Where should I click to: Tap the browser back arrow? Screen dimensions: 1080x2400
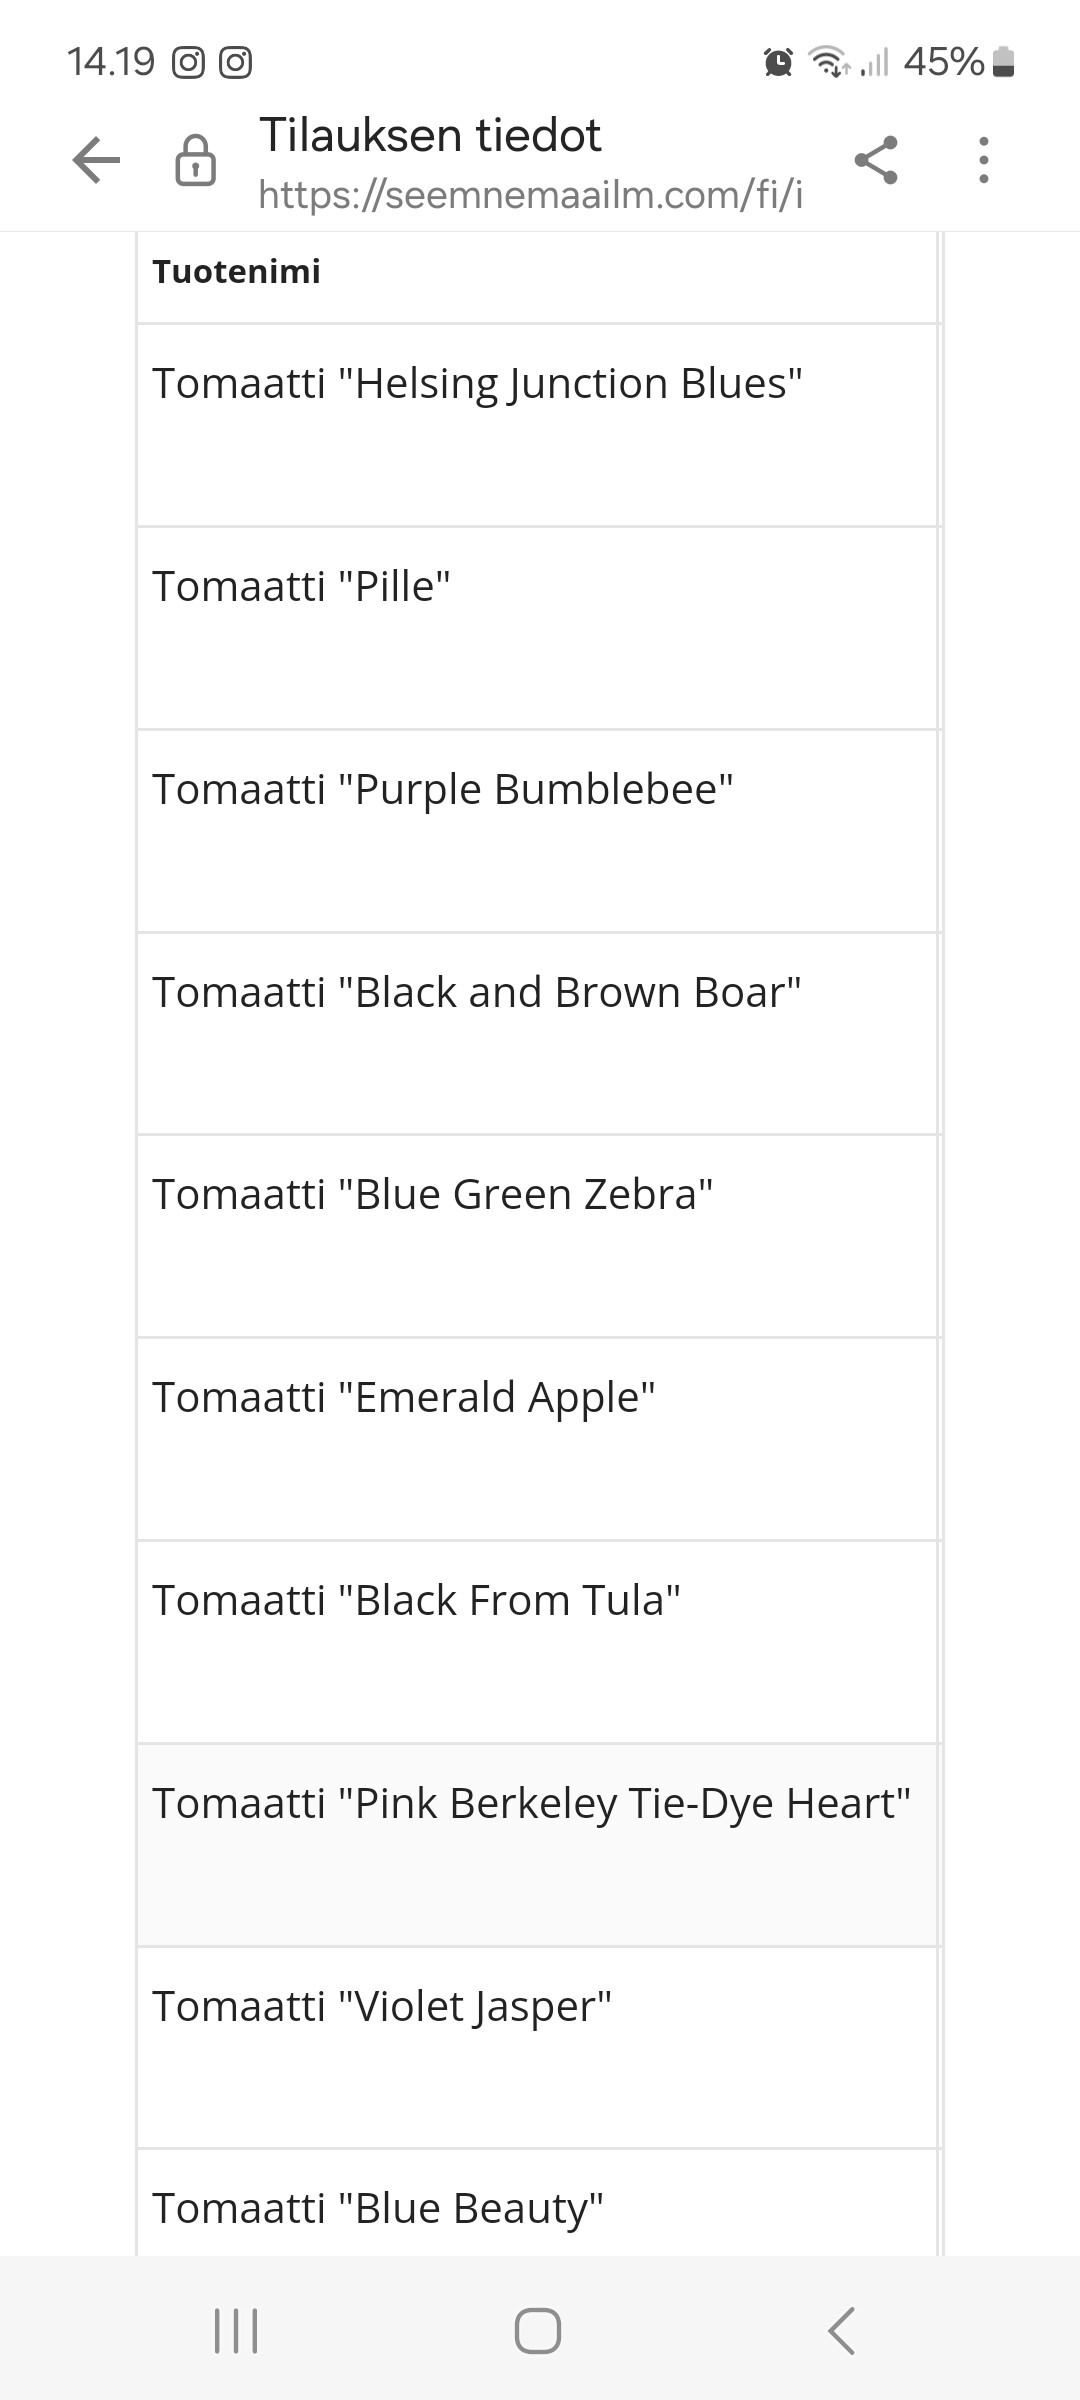[96, 160]
